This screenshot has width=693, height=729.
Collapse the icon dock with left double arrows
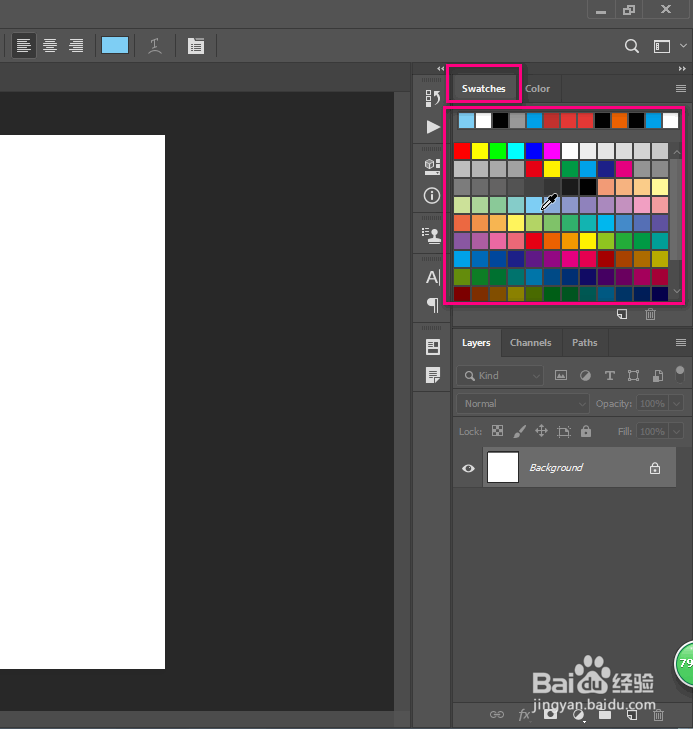tap(441, 69)
